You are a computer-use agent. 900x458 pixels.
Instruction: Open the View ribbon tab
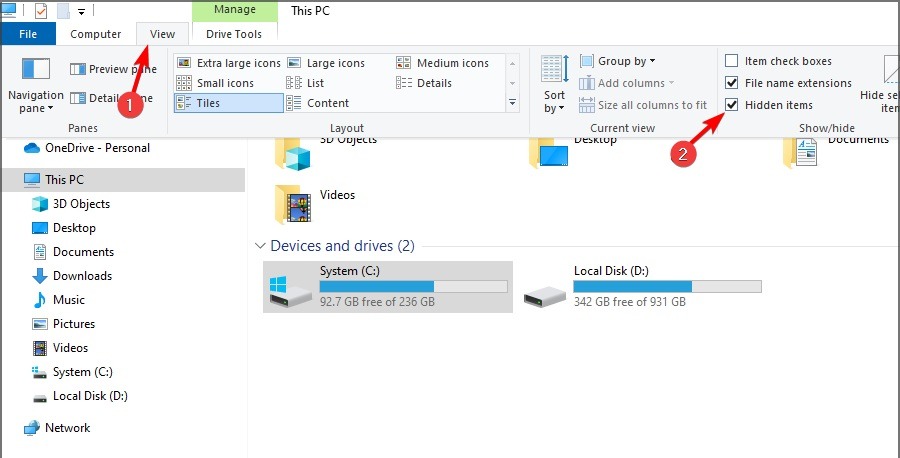pyautogui.click(x=162, y=34)
